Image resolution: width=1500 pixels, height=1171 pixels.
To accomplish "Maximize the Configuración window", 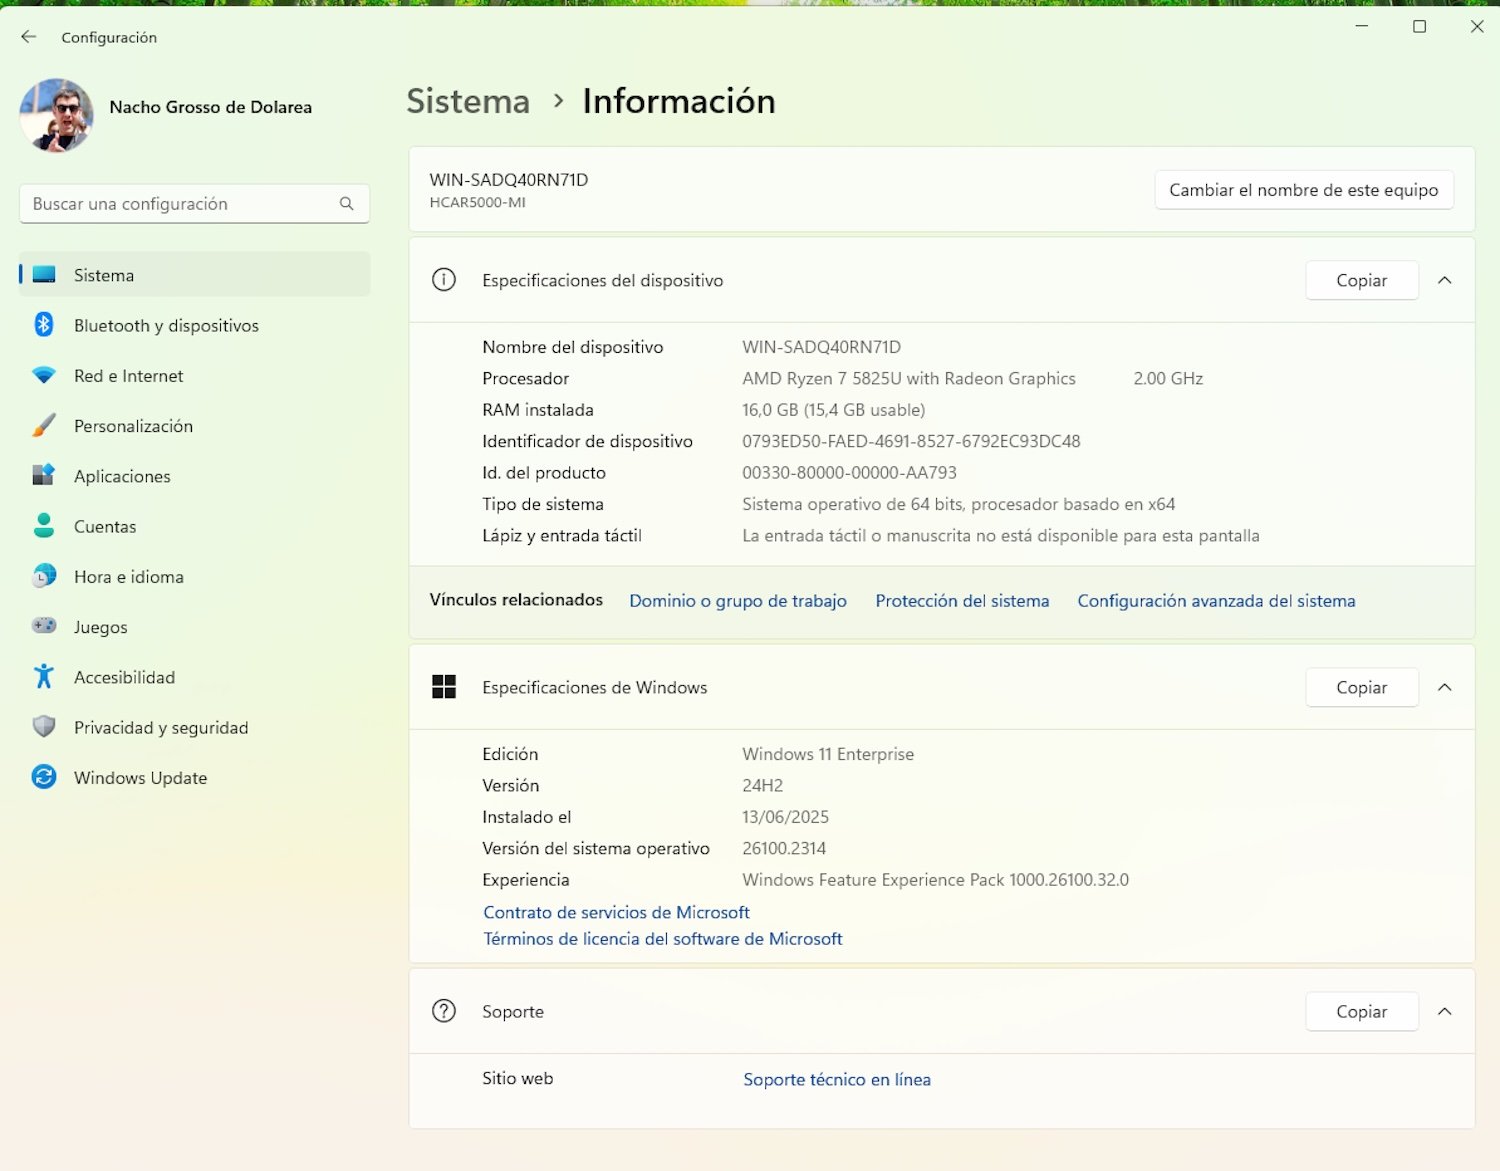I will tap(1419, 27).
